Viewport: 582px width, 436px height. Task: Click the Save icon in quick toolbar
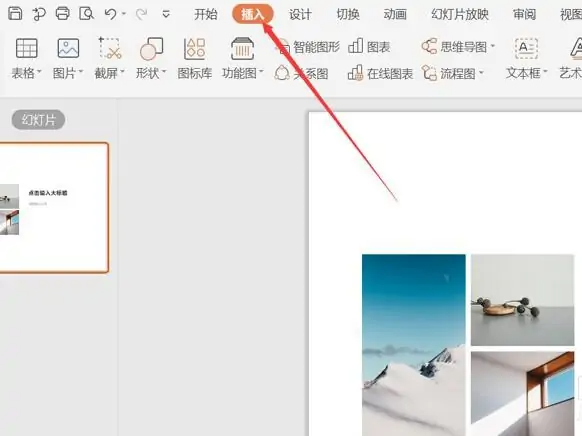15,14
